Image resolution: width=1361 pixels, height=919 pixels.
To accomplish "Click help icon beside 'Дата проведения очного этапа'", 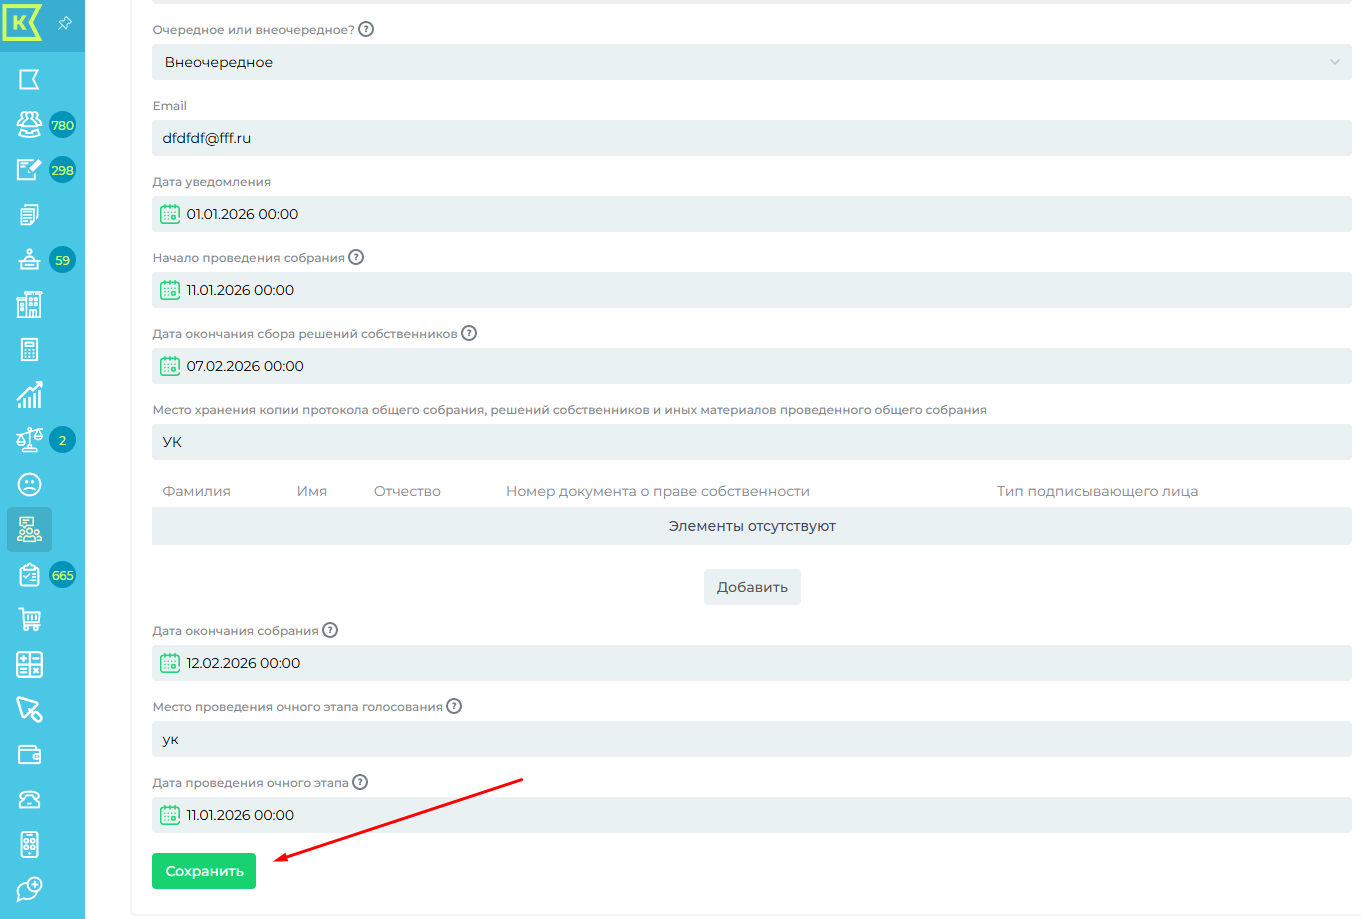I will (360, 782).
